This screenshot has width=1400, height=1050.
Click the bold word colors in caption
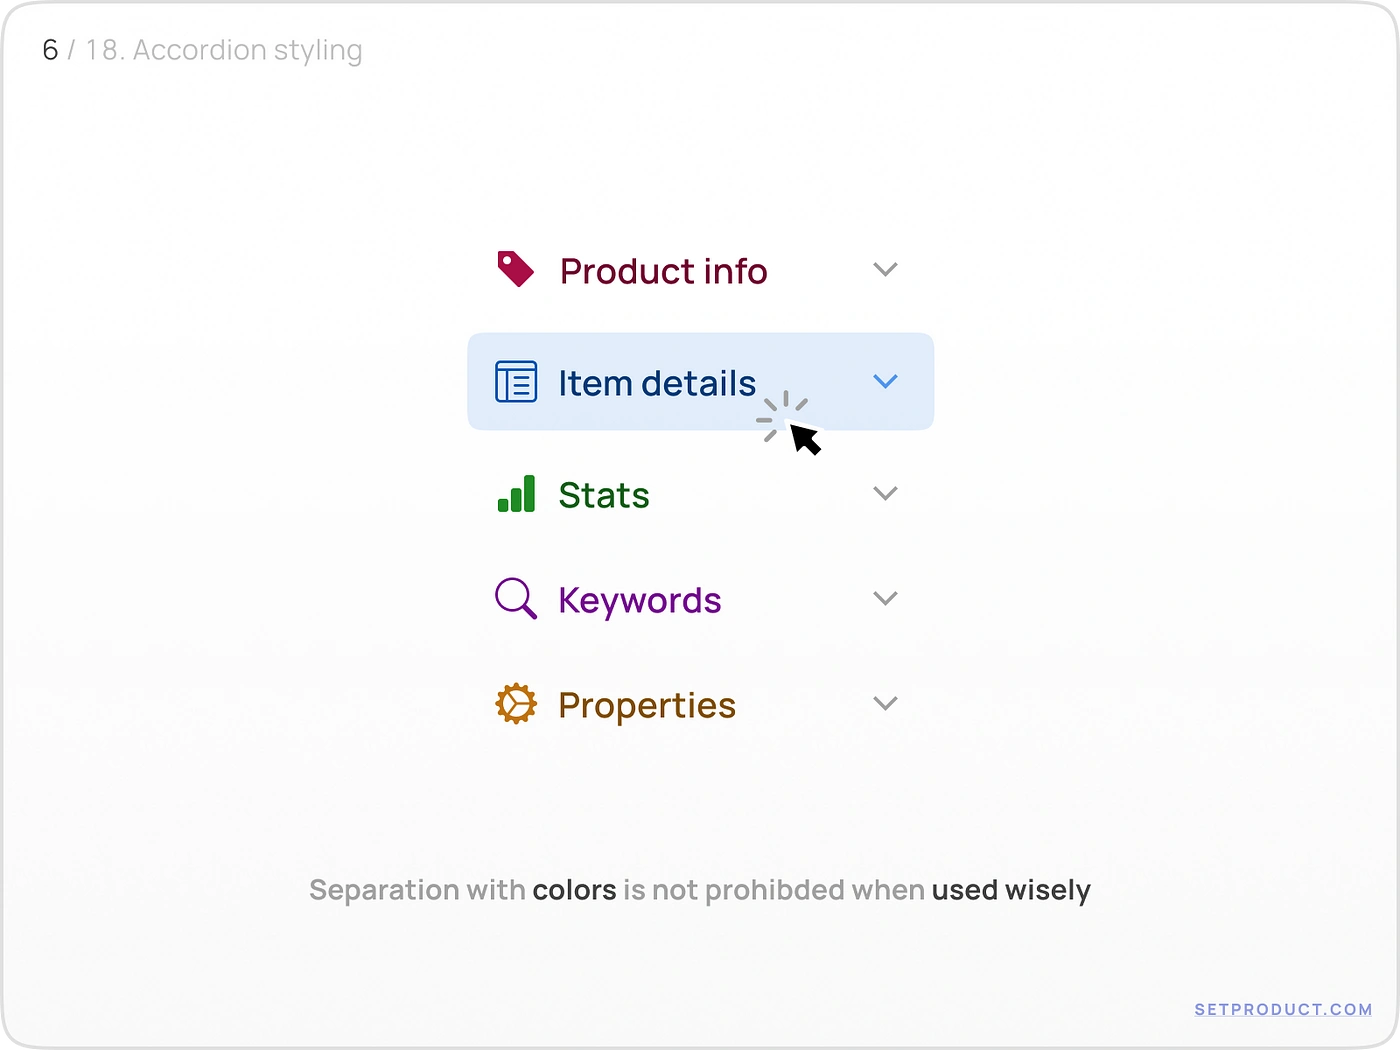(x=574, y=890)
